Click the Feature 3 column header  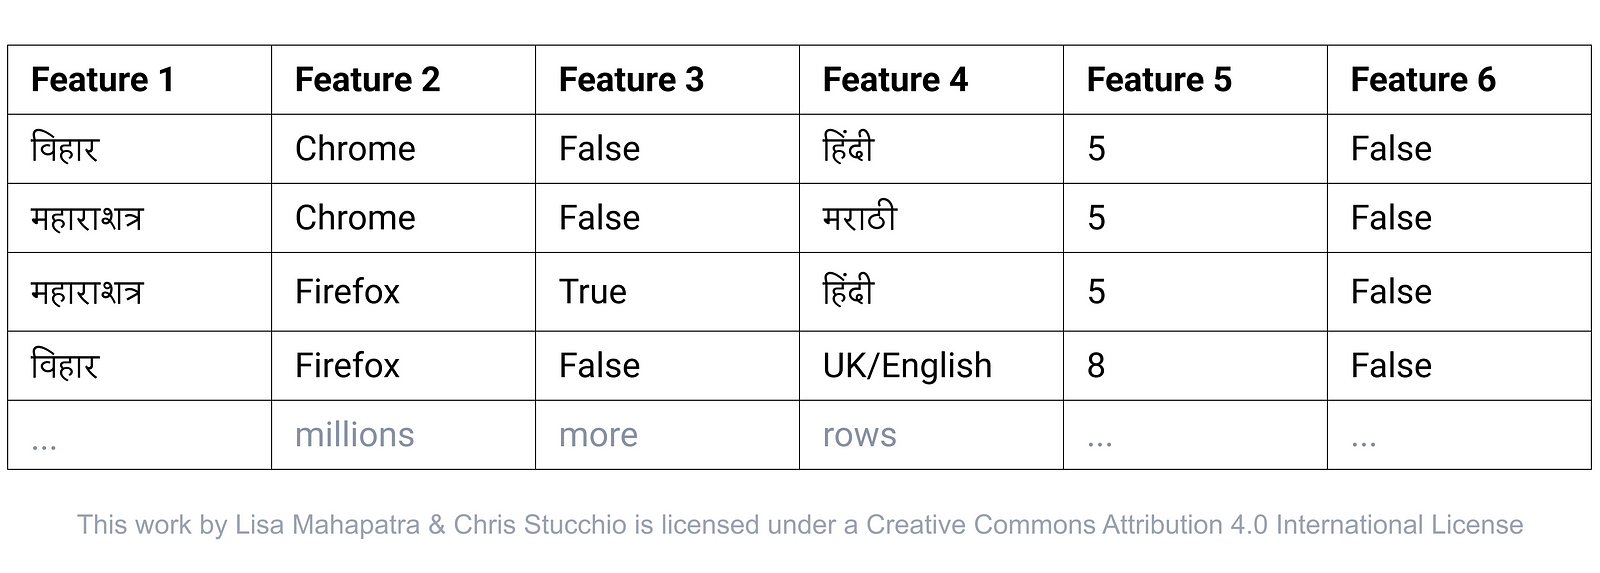tap(631, 80)
